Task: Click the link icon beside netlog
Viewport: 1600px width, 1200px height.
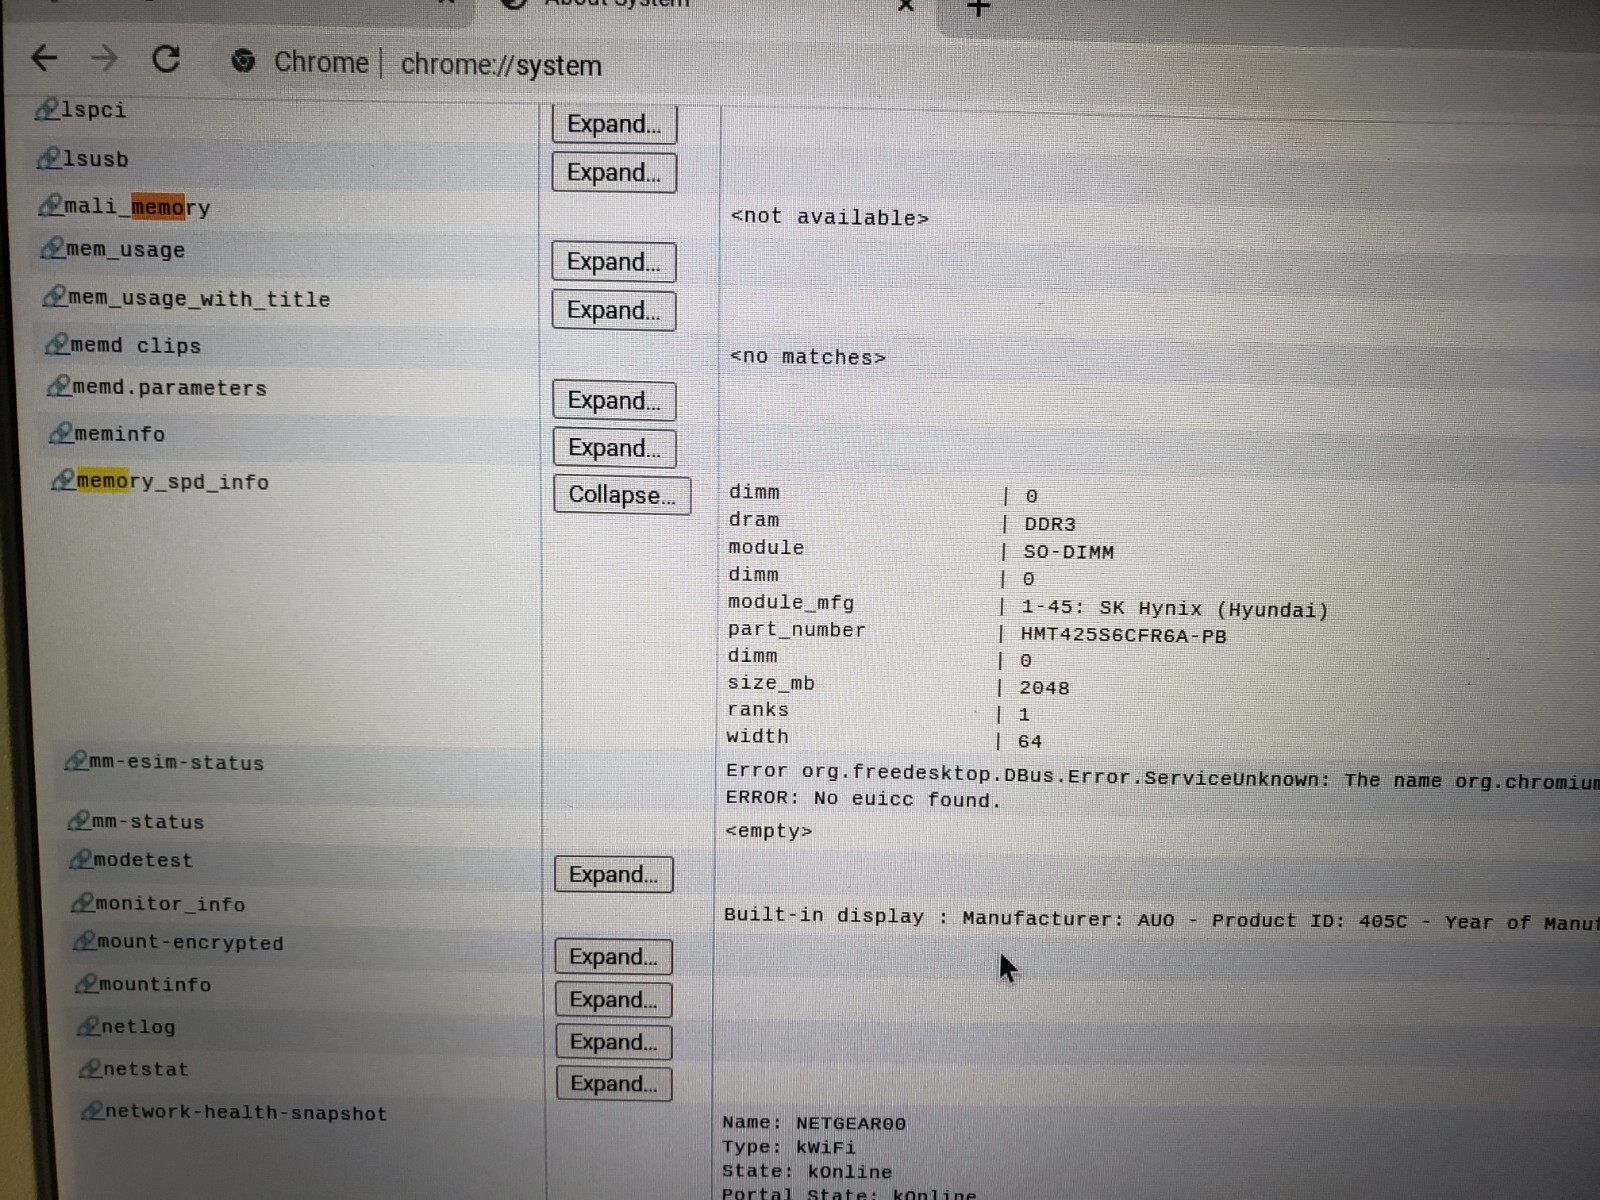Action: pyautogui.click(x=89, y=1026)
